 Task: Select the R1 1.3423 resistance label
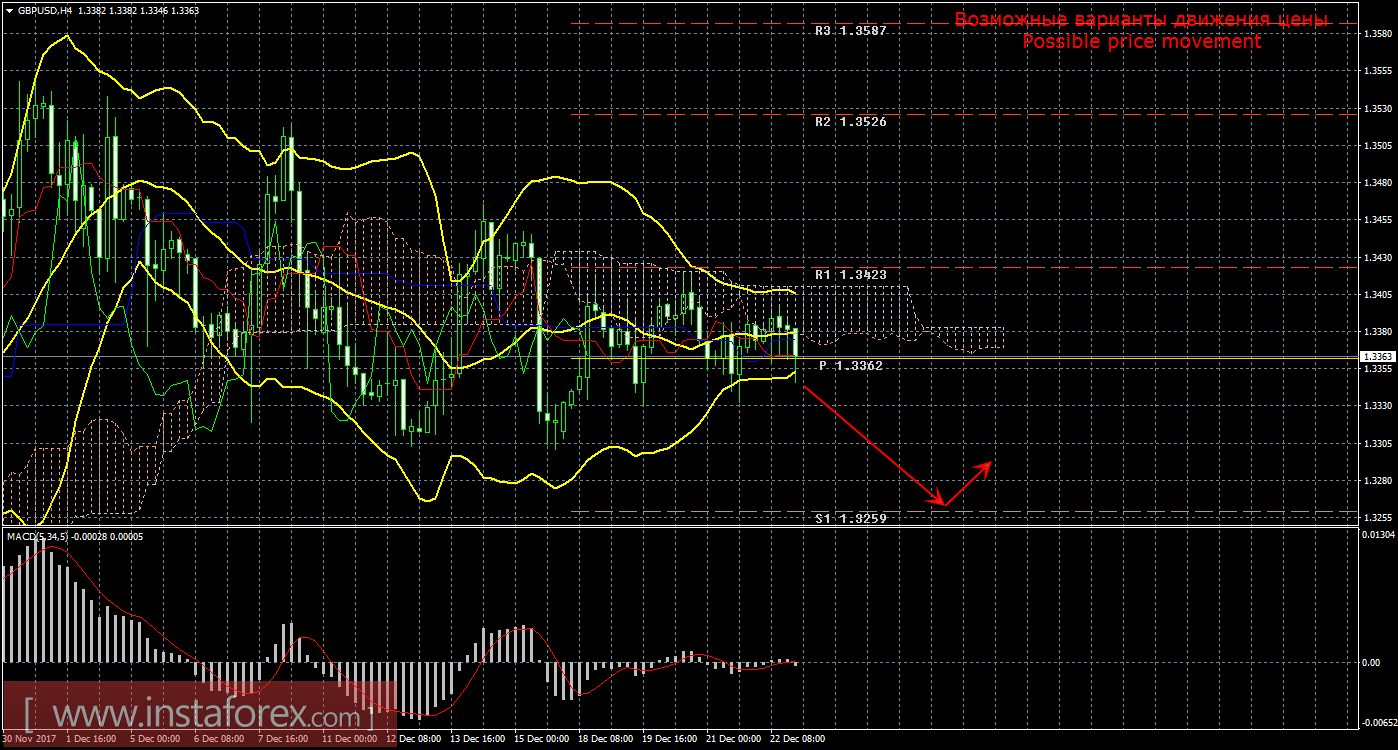[850, 274]
